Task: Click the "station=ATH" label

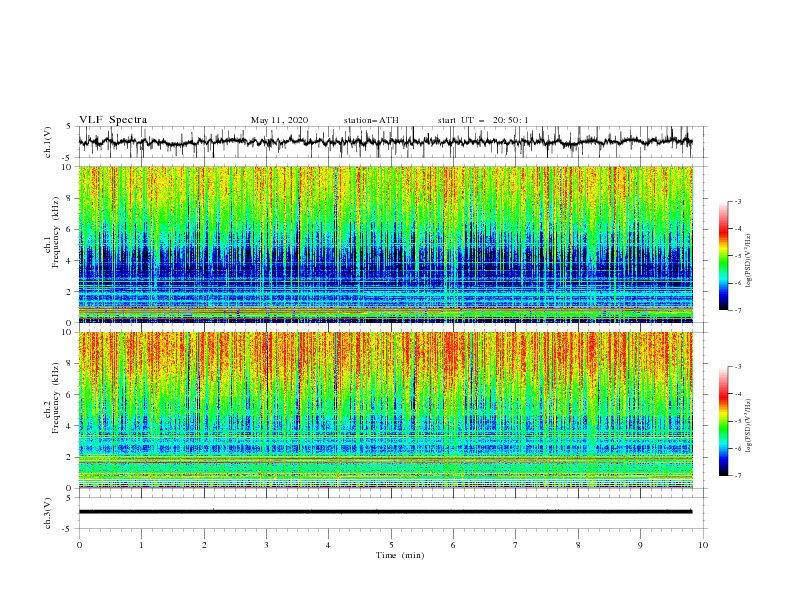Action: pyautogui.click(x=371, y=120)
